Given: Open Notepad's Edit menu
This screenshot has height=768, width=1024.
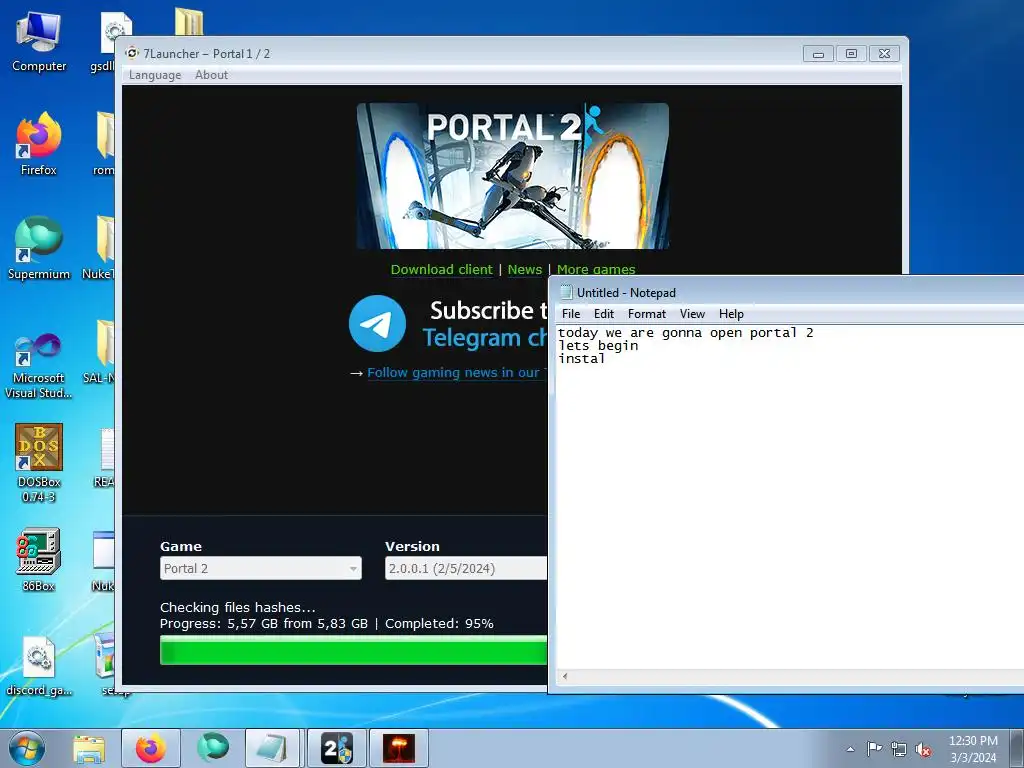Looking at the screenshot, I should 603,314.
